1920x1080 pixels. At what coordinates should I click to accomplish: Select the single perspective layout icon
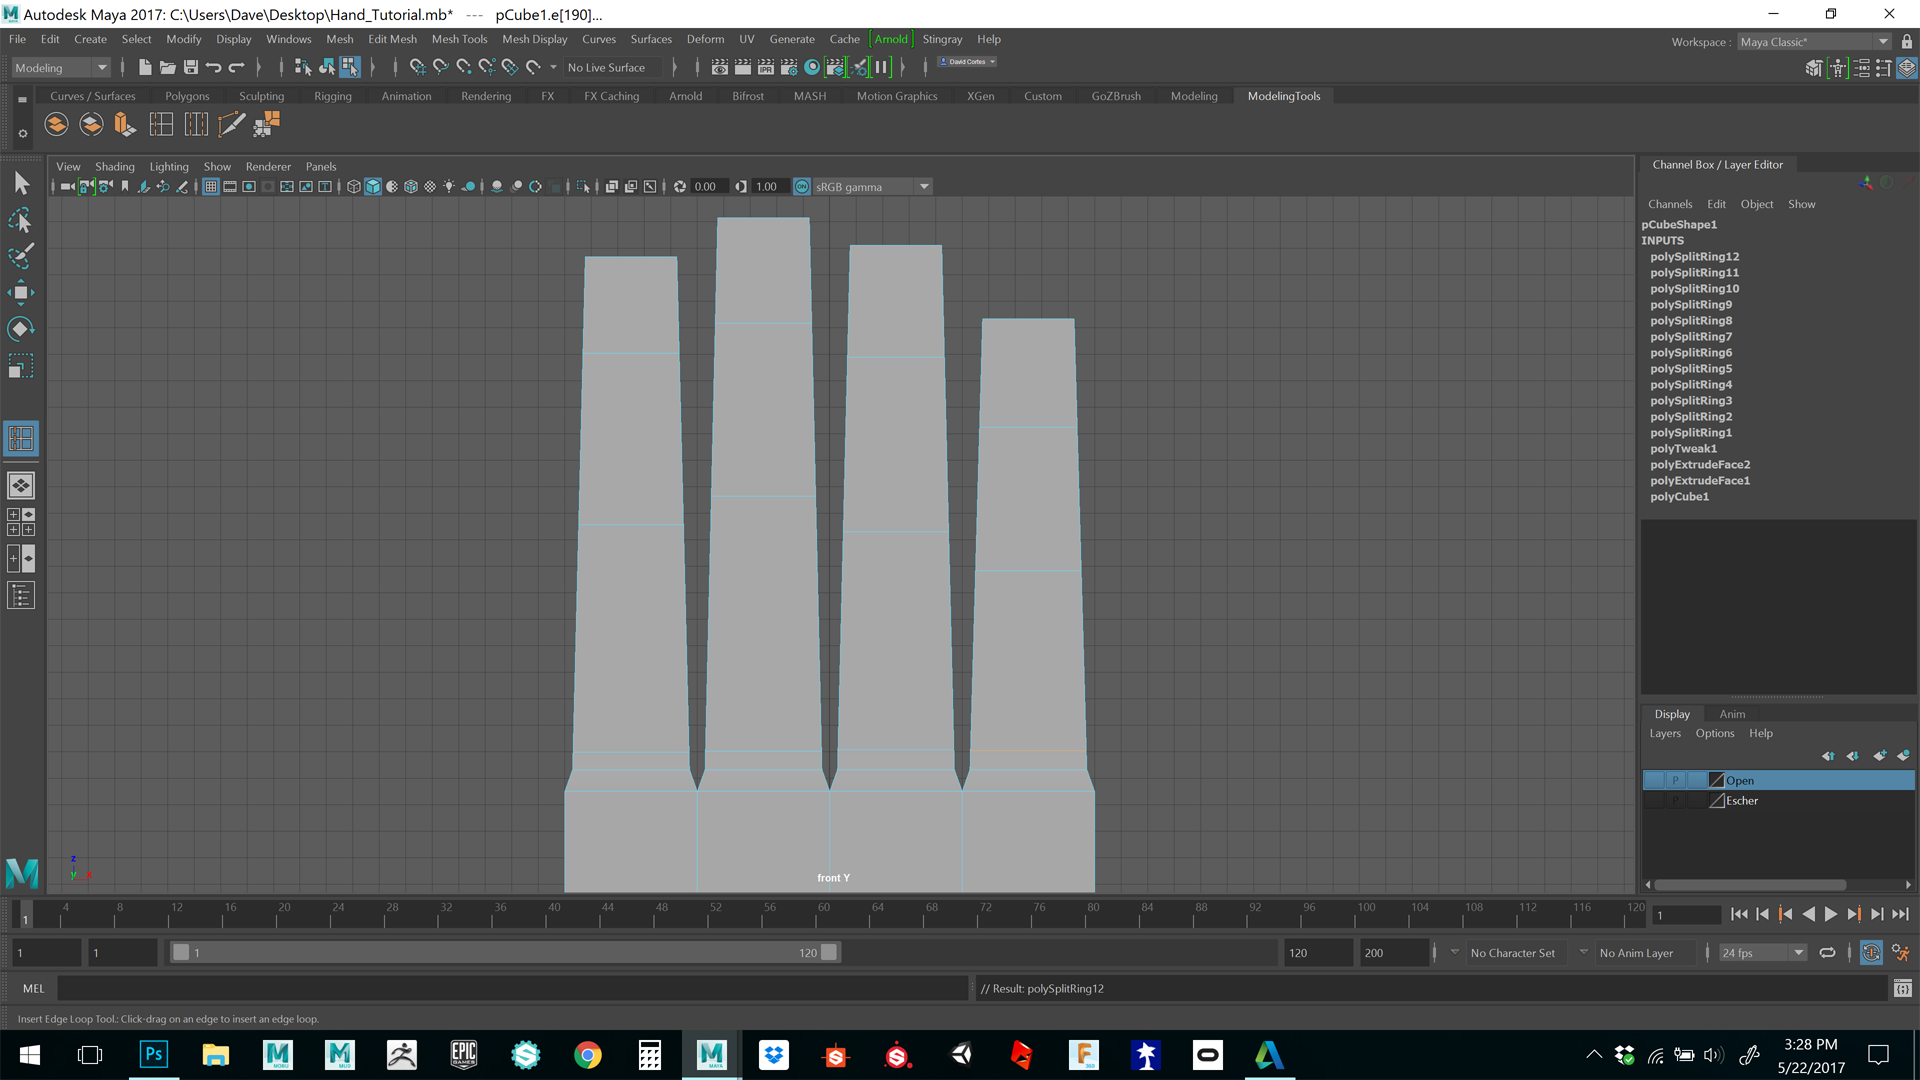coord(21,486)
